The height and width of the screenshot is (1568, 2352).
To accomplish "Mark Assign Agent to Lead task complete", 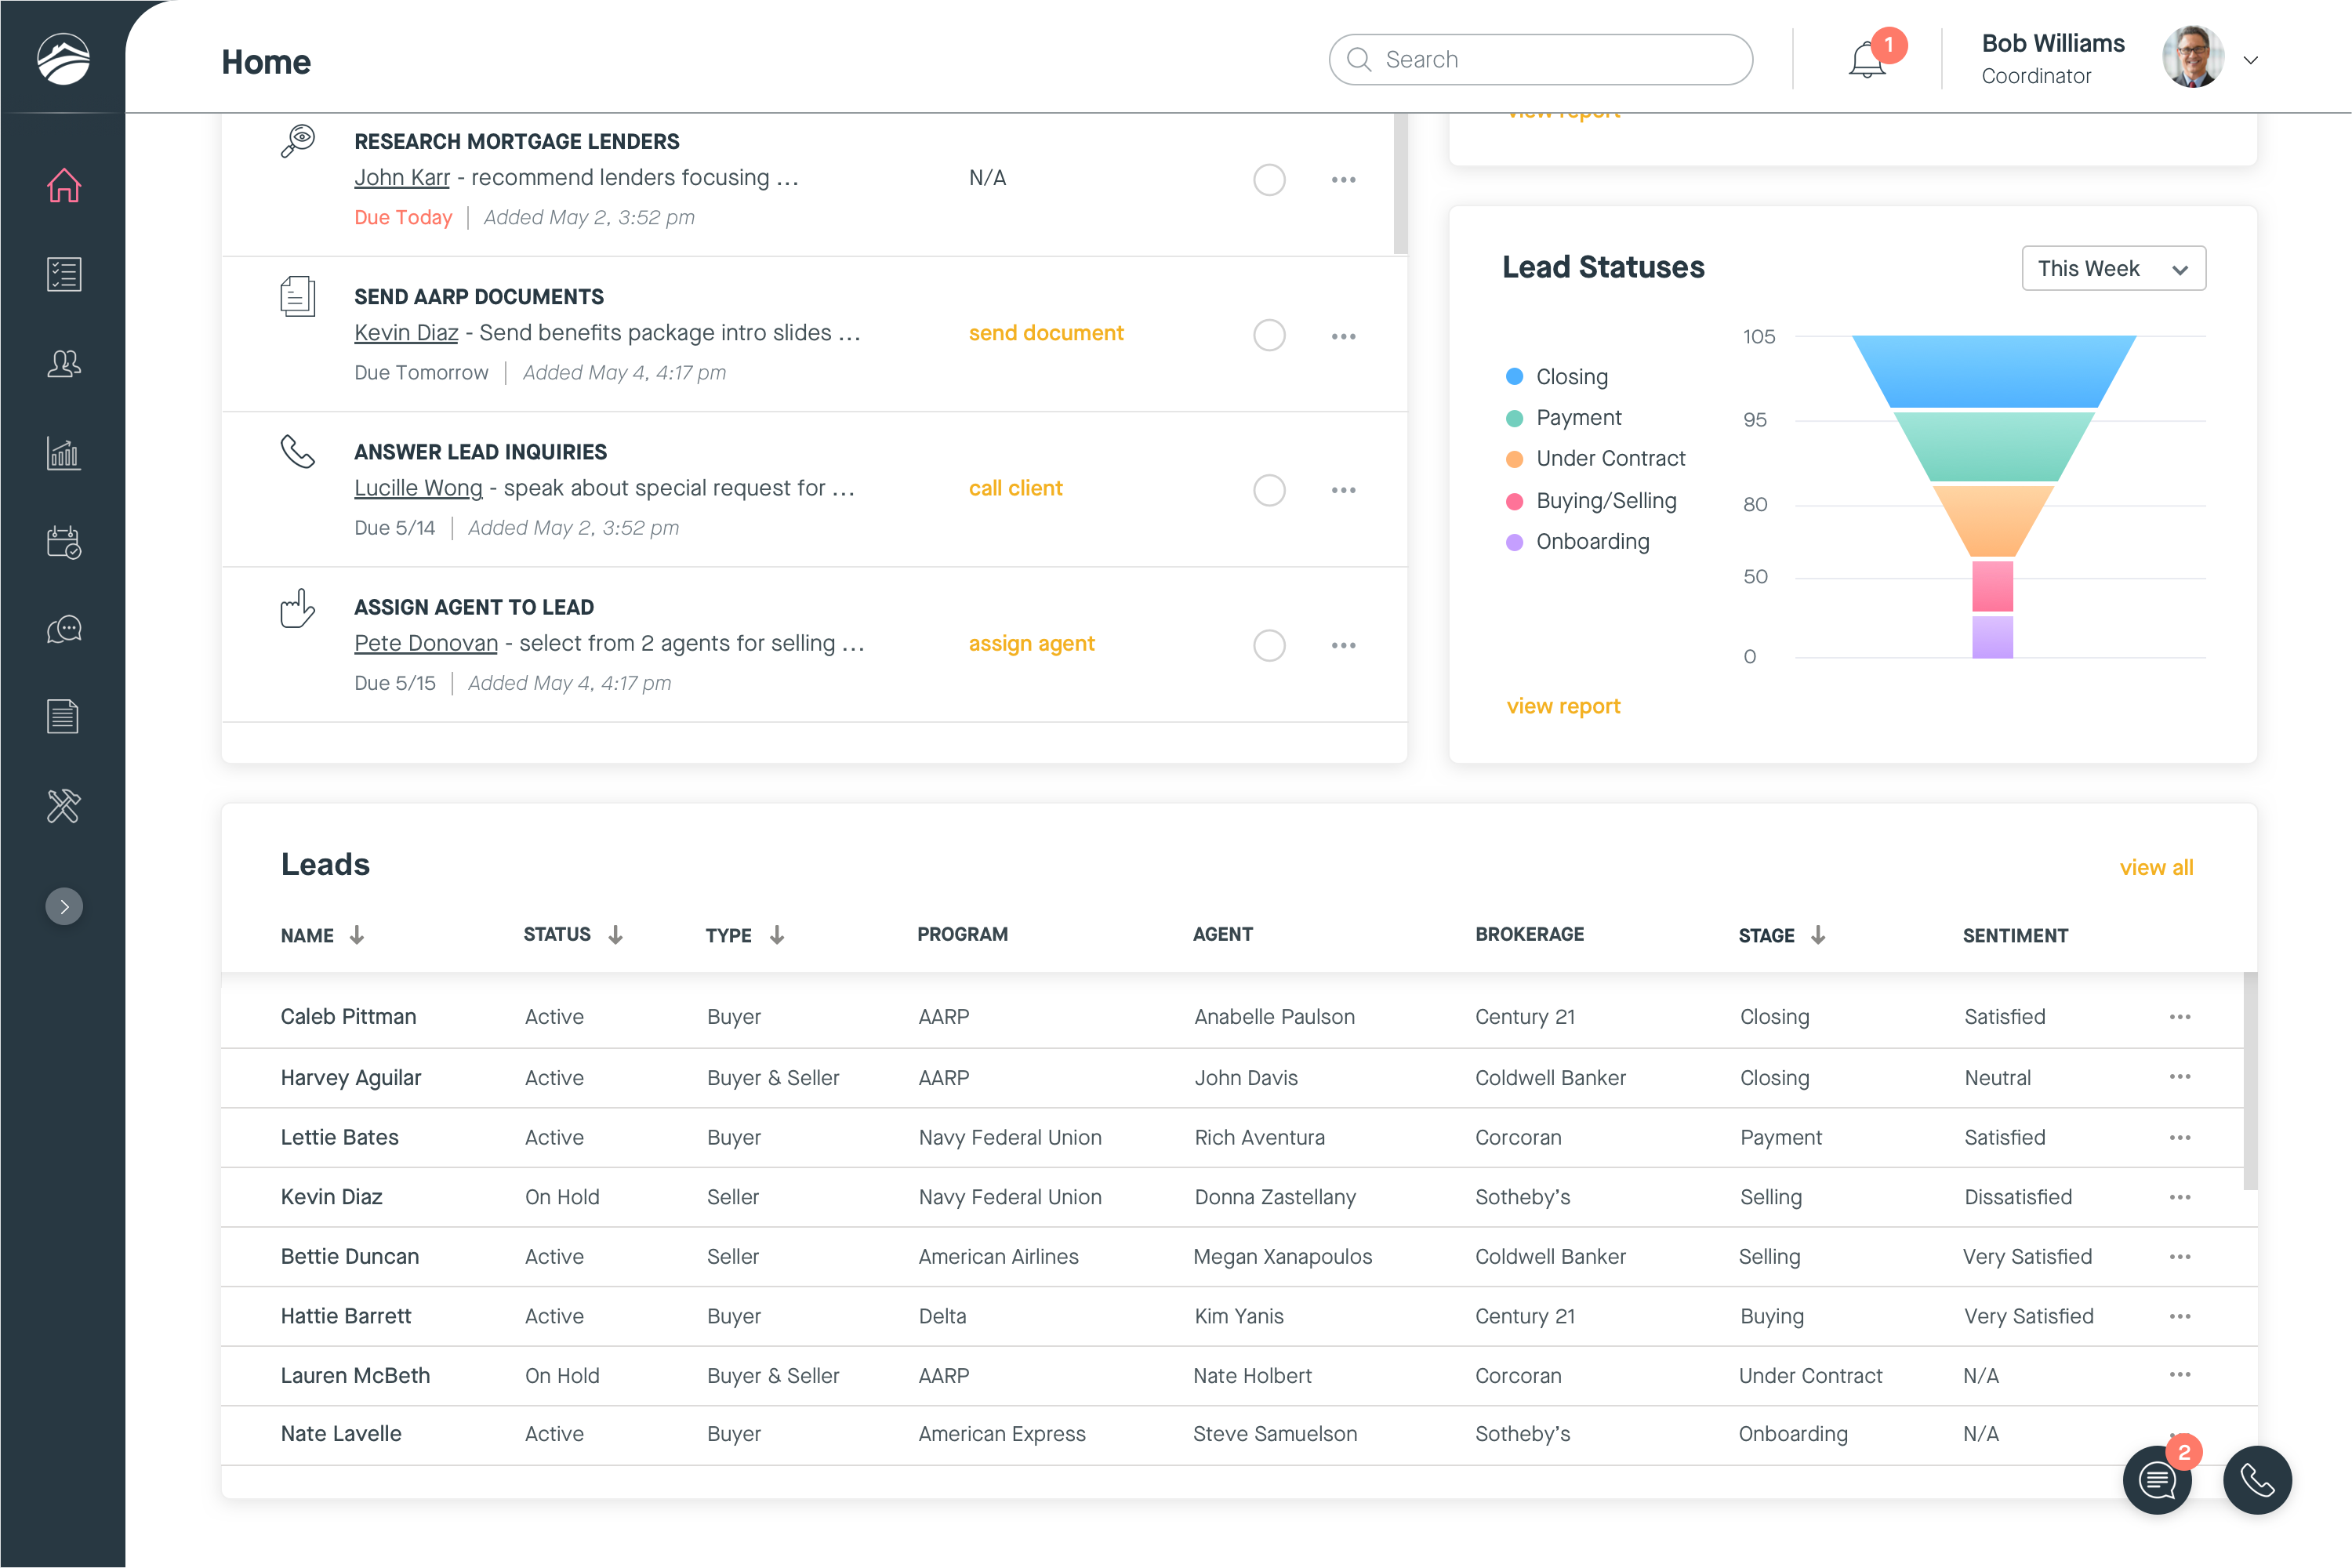I will coord(1269,645).
